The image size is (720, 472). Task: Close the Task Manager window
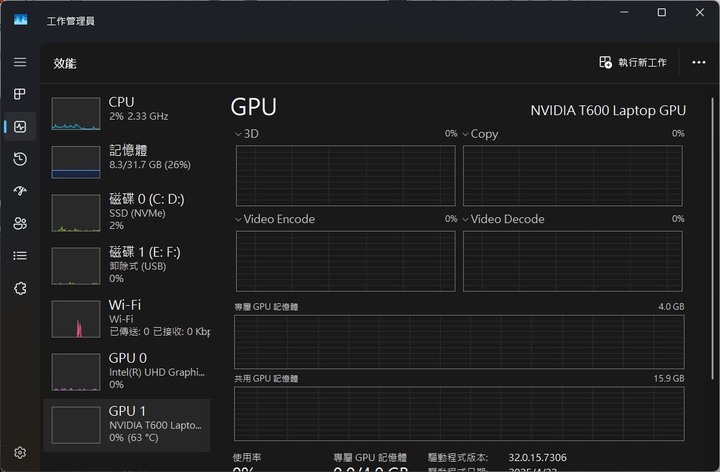click(699, 12)
